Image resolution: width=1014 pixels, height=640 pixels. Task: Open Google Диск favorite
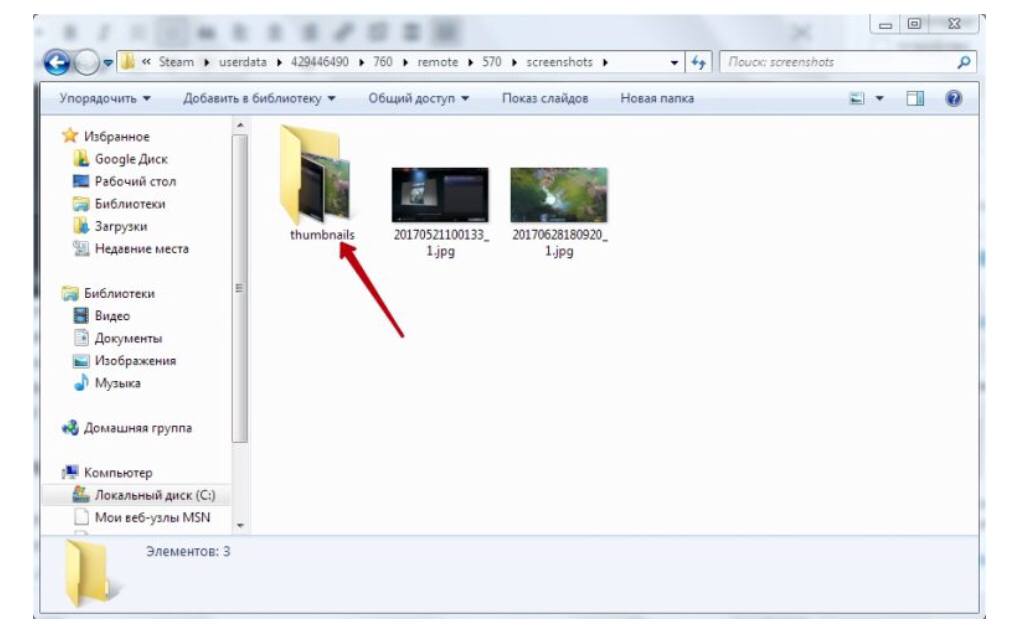(131, 159)
